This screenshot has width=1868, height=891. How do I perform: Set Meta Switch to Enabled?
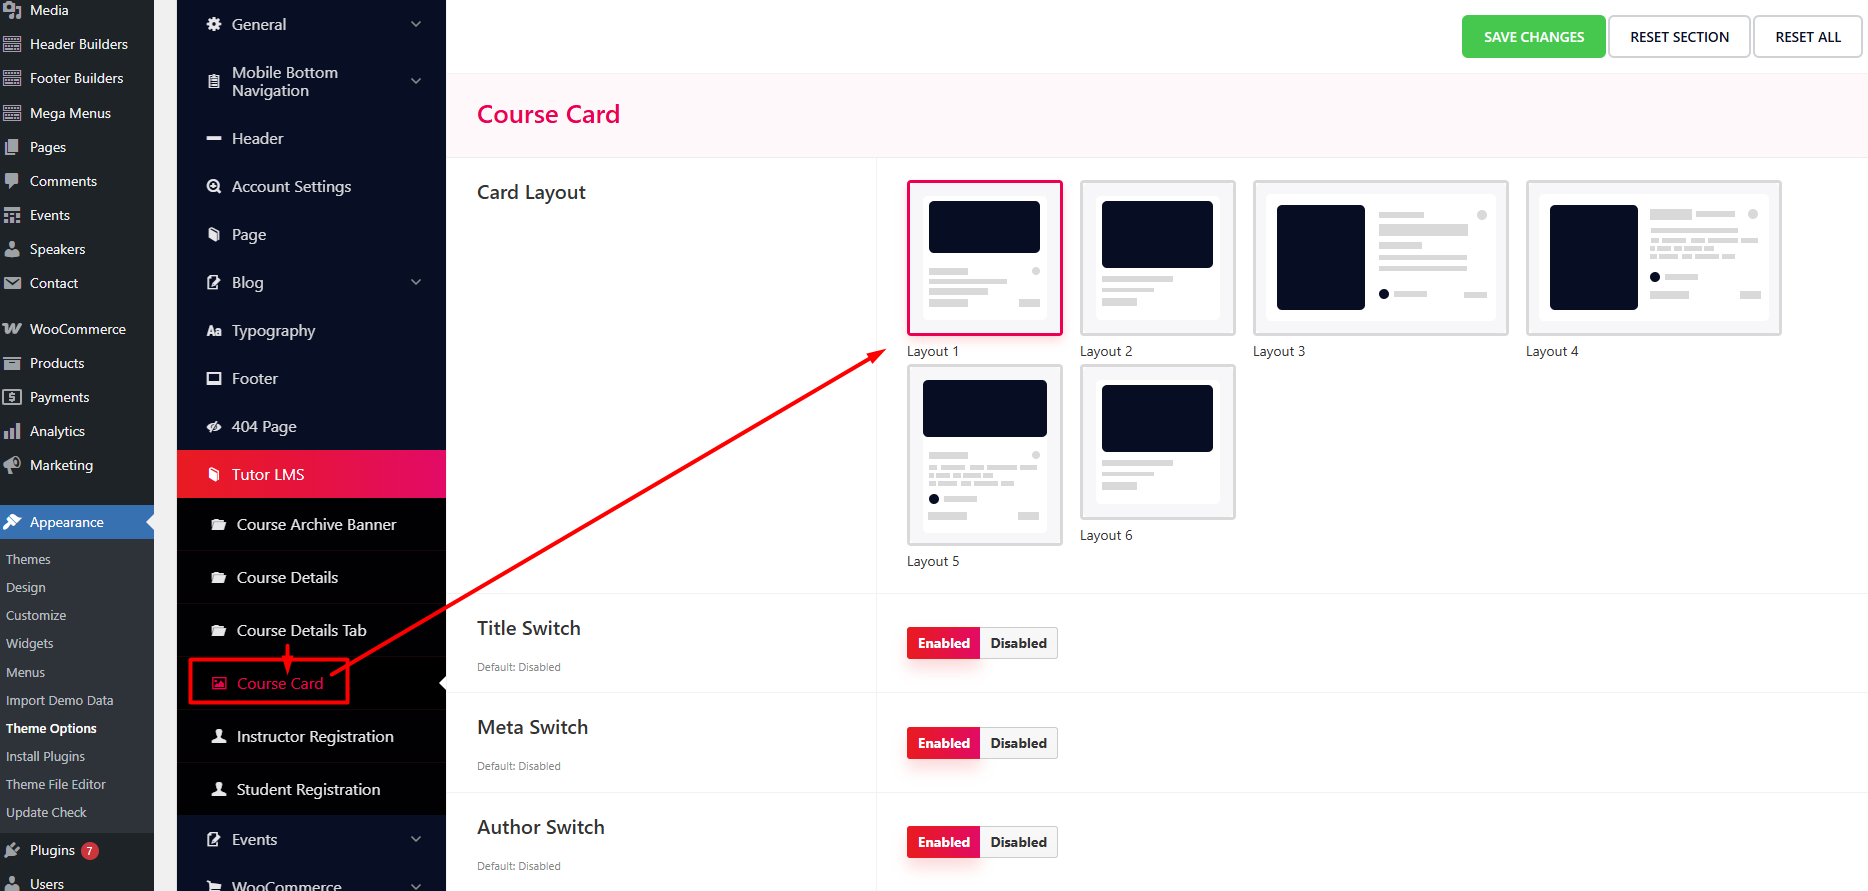click(x=943, y=743)
